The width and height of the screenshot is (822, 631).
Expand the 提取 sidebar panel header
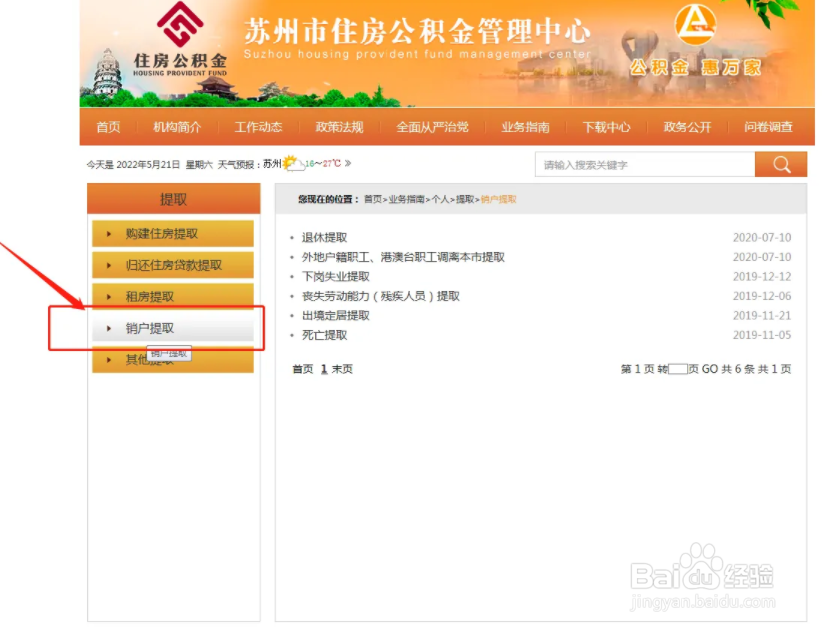[175, 198]
